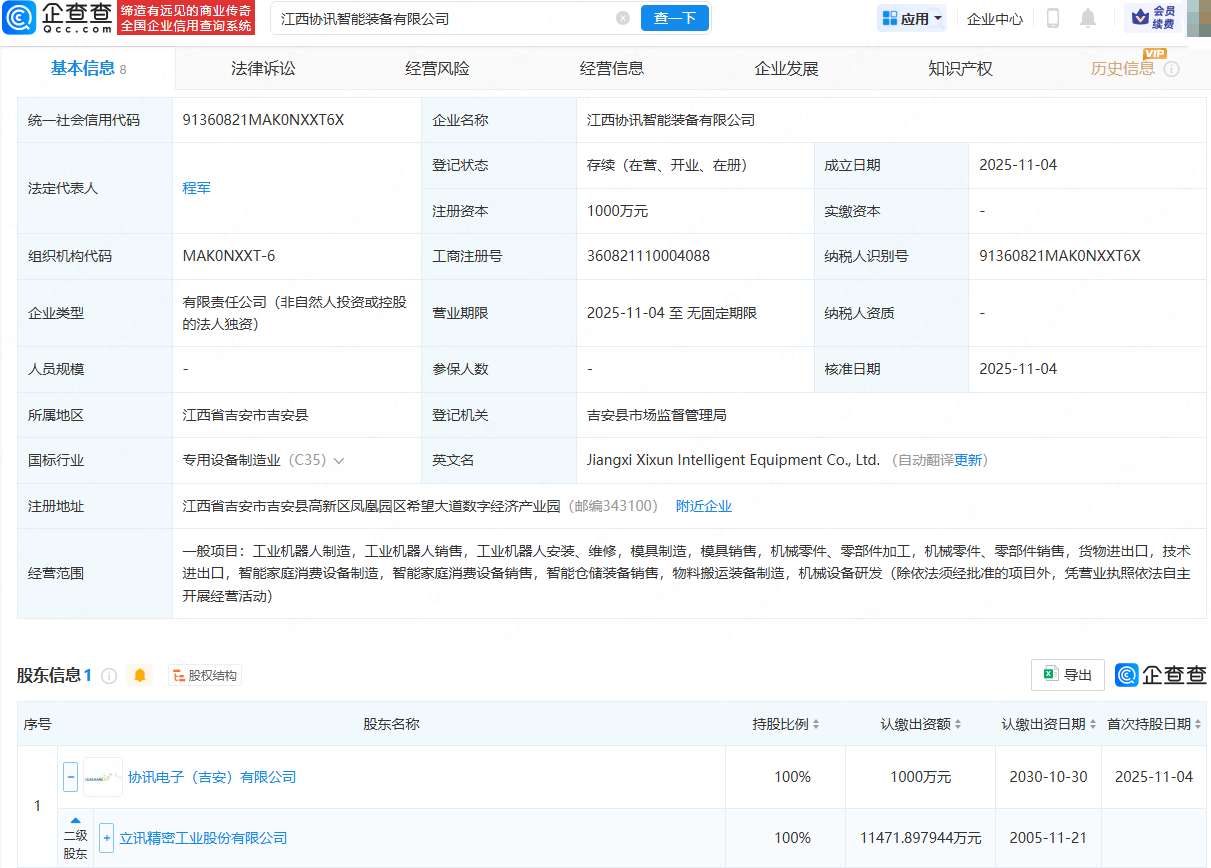Click the mobile phone icon in header
Screen dimensions: 1211x868
point(1052,18)
